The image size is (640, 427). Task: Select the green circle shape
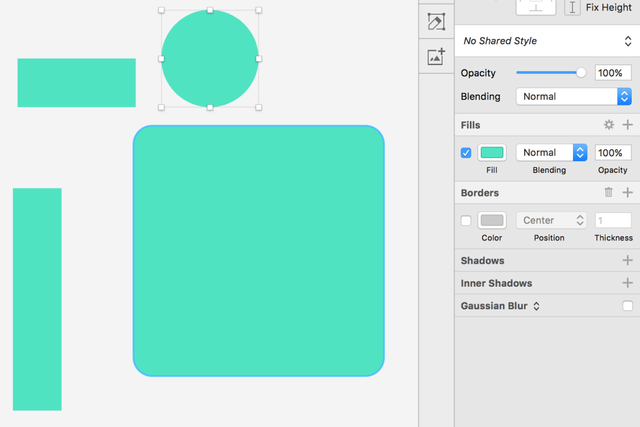(210, 59)
